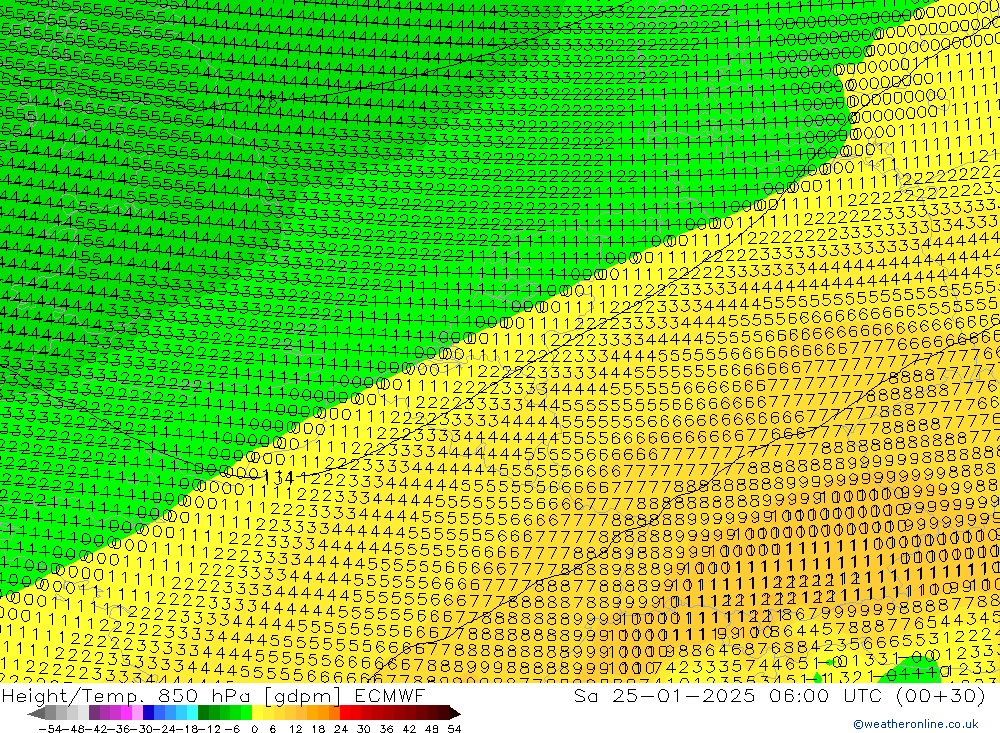Screen dimensions: 1000x733
Task: Pick the bright yellow legend swatch at 0
Action: tap(258, 713)
